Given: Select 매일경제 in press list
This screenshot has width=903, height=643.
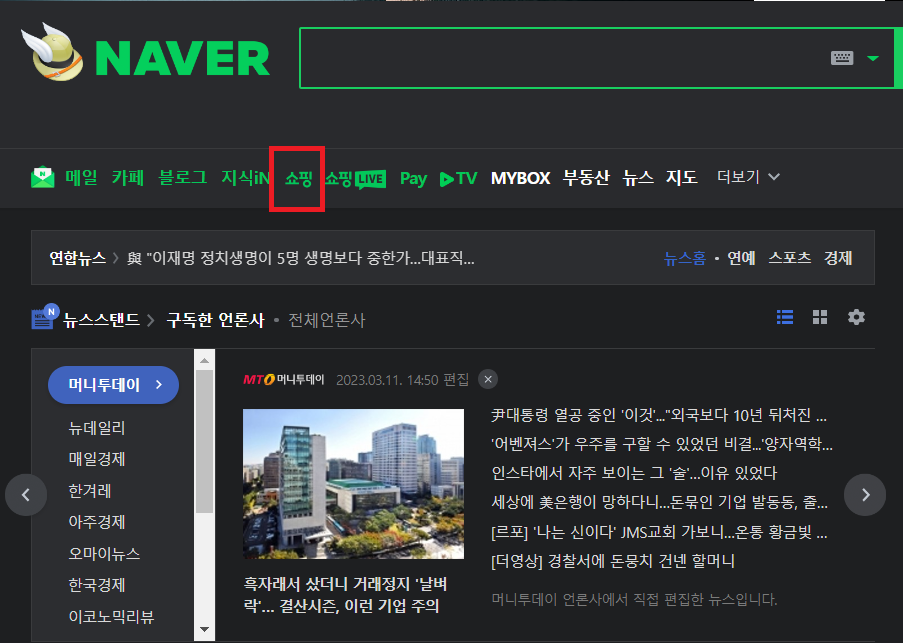Looking at the screenshot, I should 97,459.
